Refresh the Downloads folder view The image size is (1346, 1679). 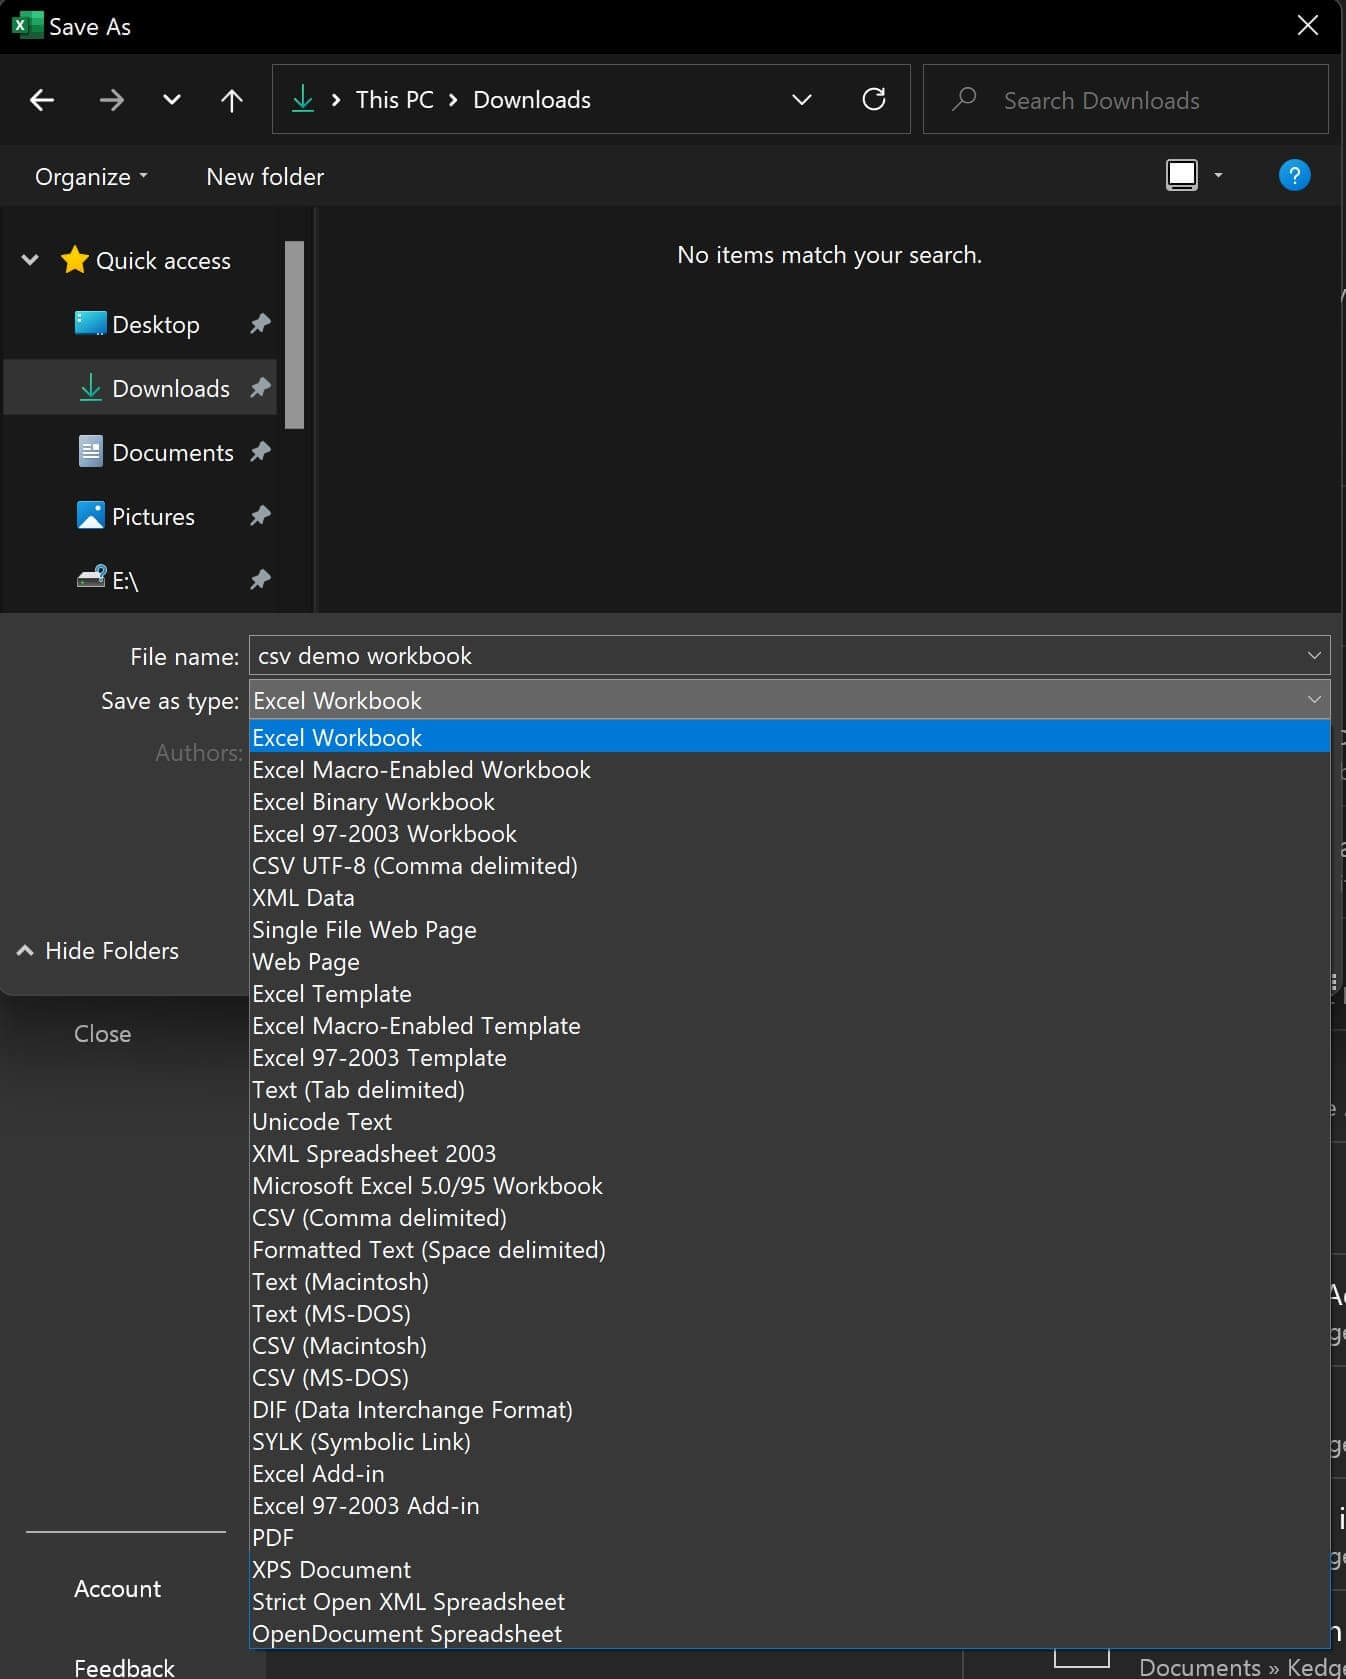(x=873, y=99)
